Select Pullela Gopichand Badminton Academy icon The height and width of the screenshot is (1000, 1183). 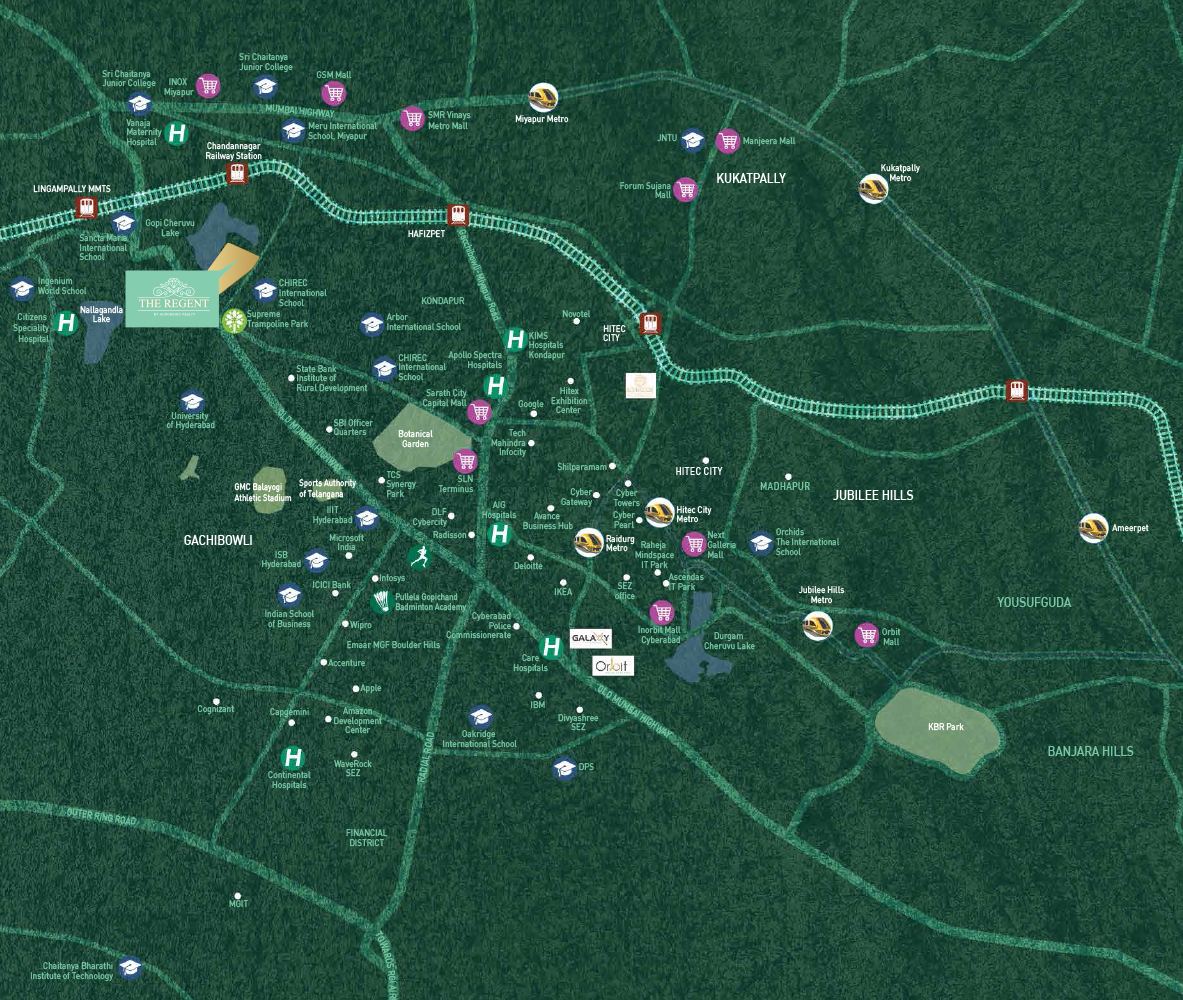[381, 602]
